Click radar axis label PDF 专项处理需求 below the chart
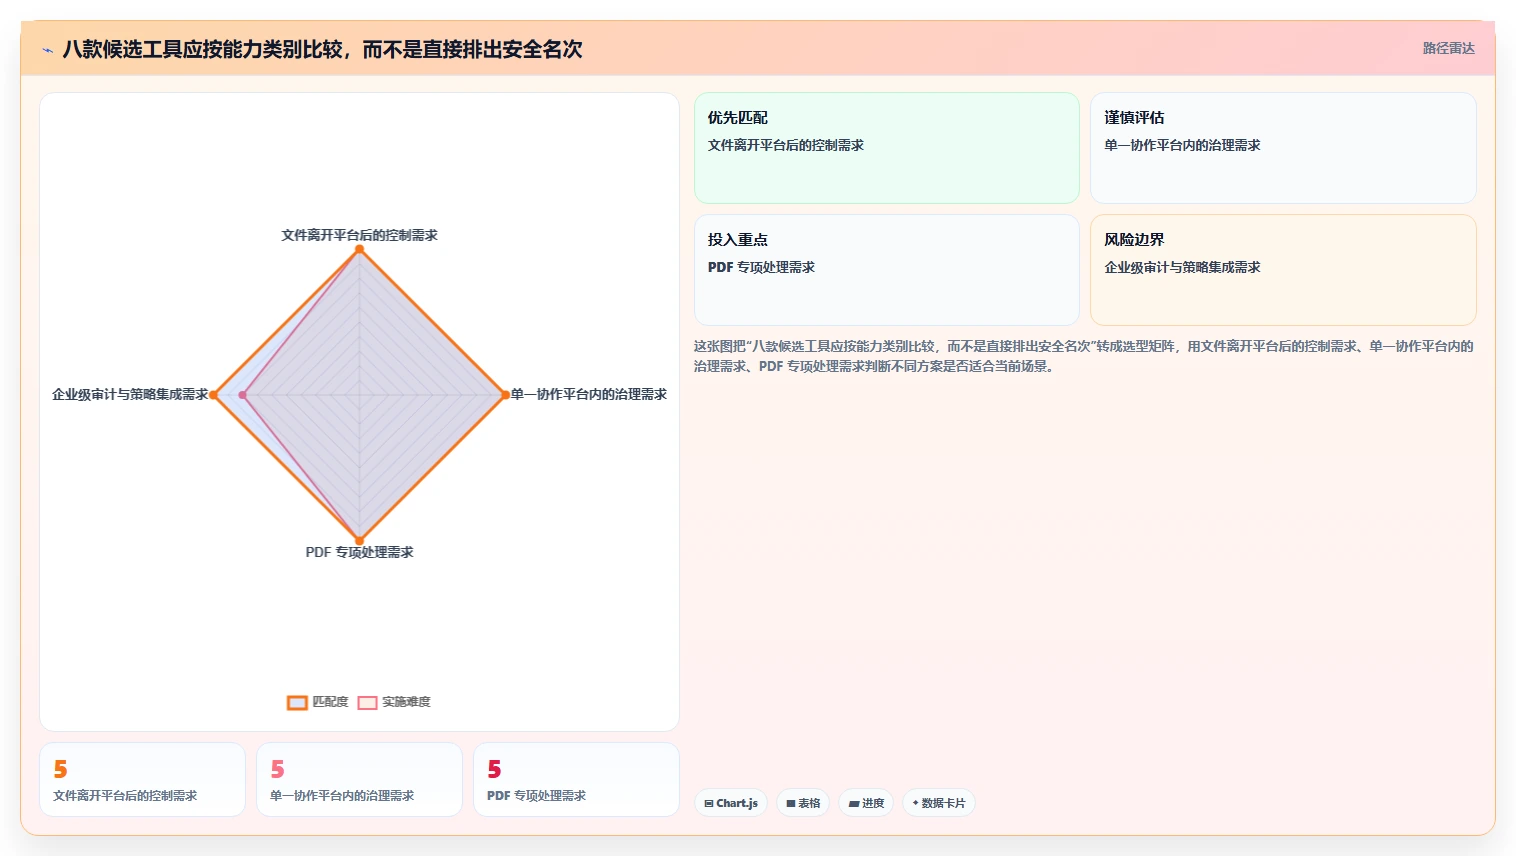The width and height of the screenshot is (1516, 856). tap(359, 552)
